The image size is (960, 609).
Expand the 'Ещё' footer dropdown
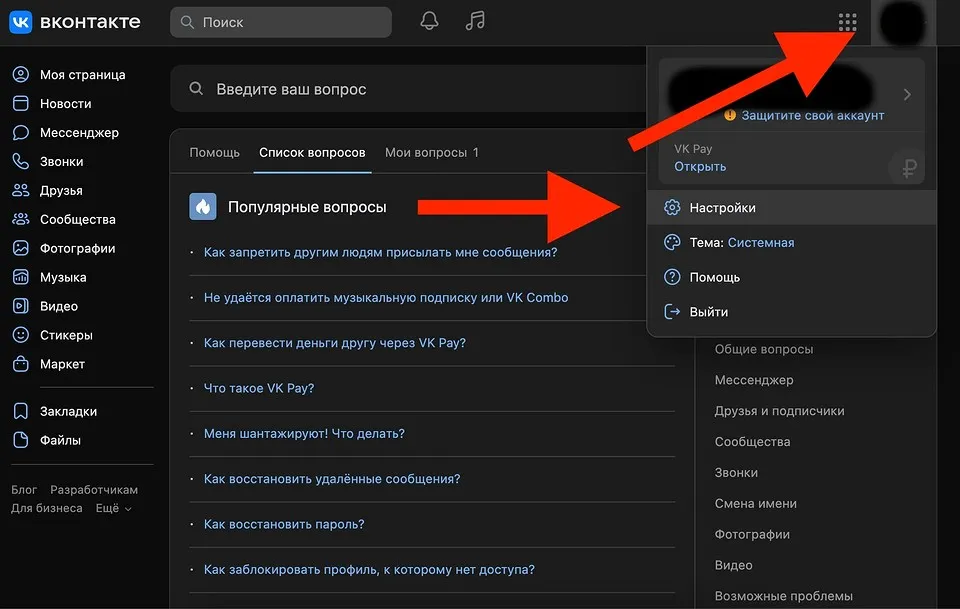pyautogui.click(x=114, y=508)
